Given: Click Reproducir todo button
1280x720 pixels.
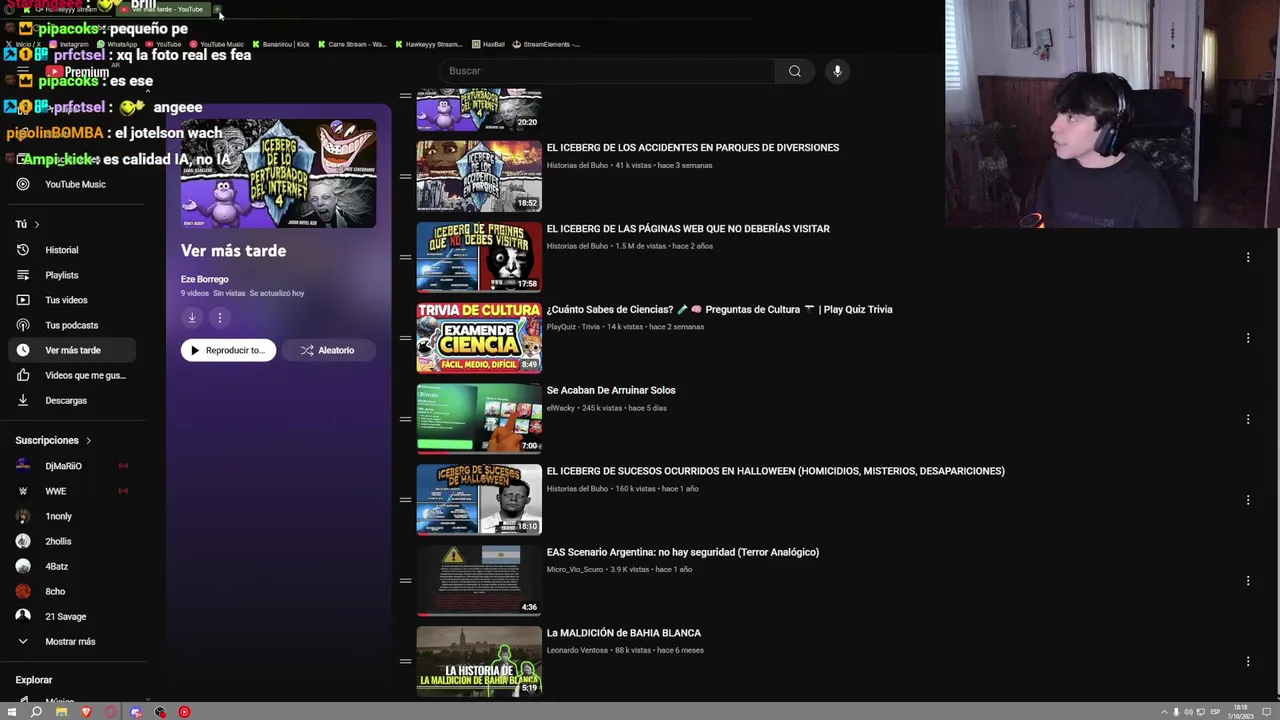Looking at the screenshot, I should click(x=228, y=350).
